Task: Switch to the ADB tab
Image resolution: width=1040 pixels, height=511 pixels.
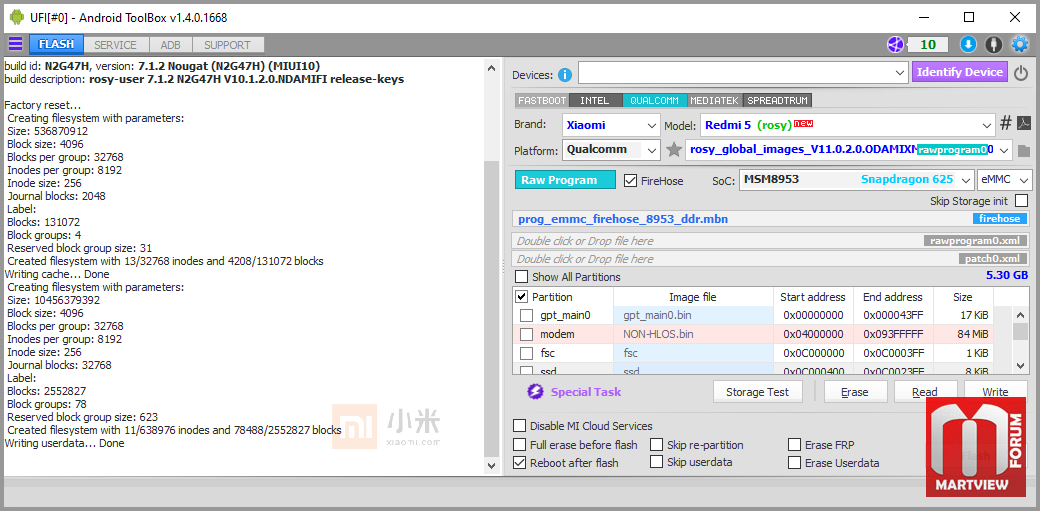Action: 170,45
